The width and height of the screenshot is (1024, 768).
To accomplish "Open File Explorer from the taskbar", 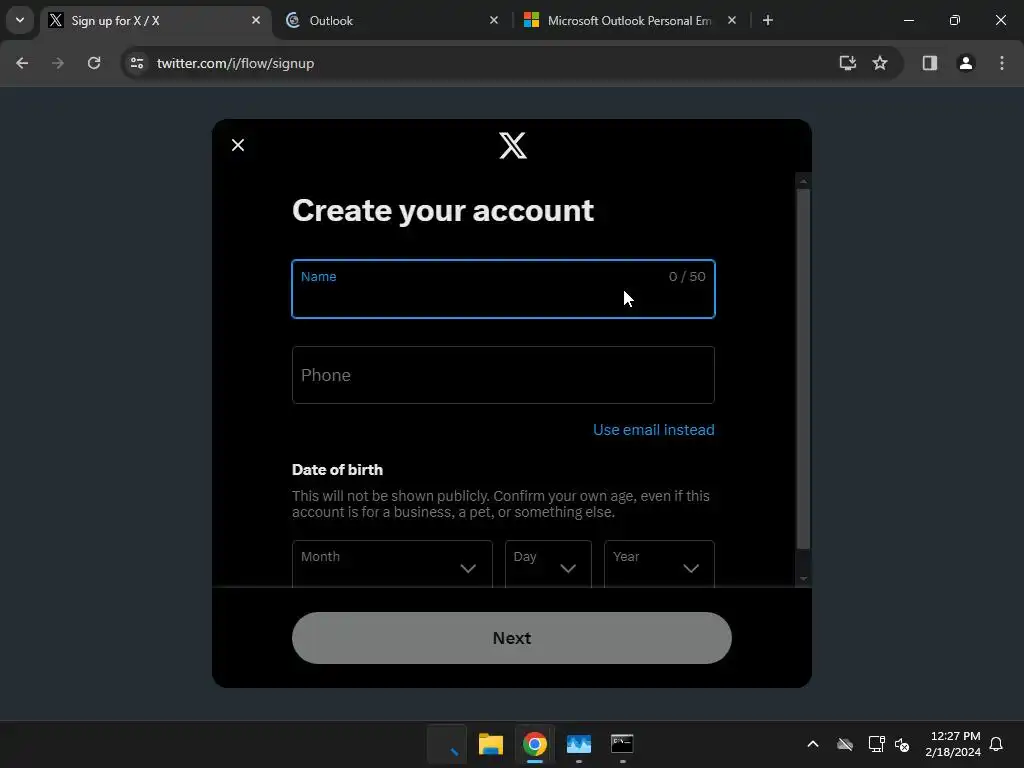I will click(x=490, y=744).
